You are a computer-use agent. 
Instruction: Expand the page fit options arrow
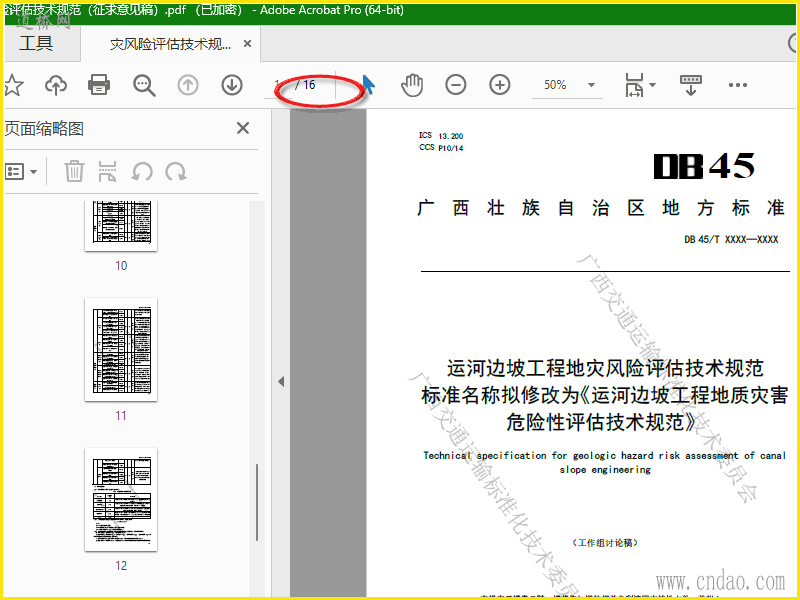[x=653, y=85]
